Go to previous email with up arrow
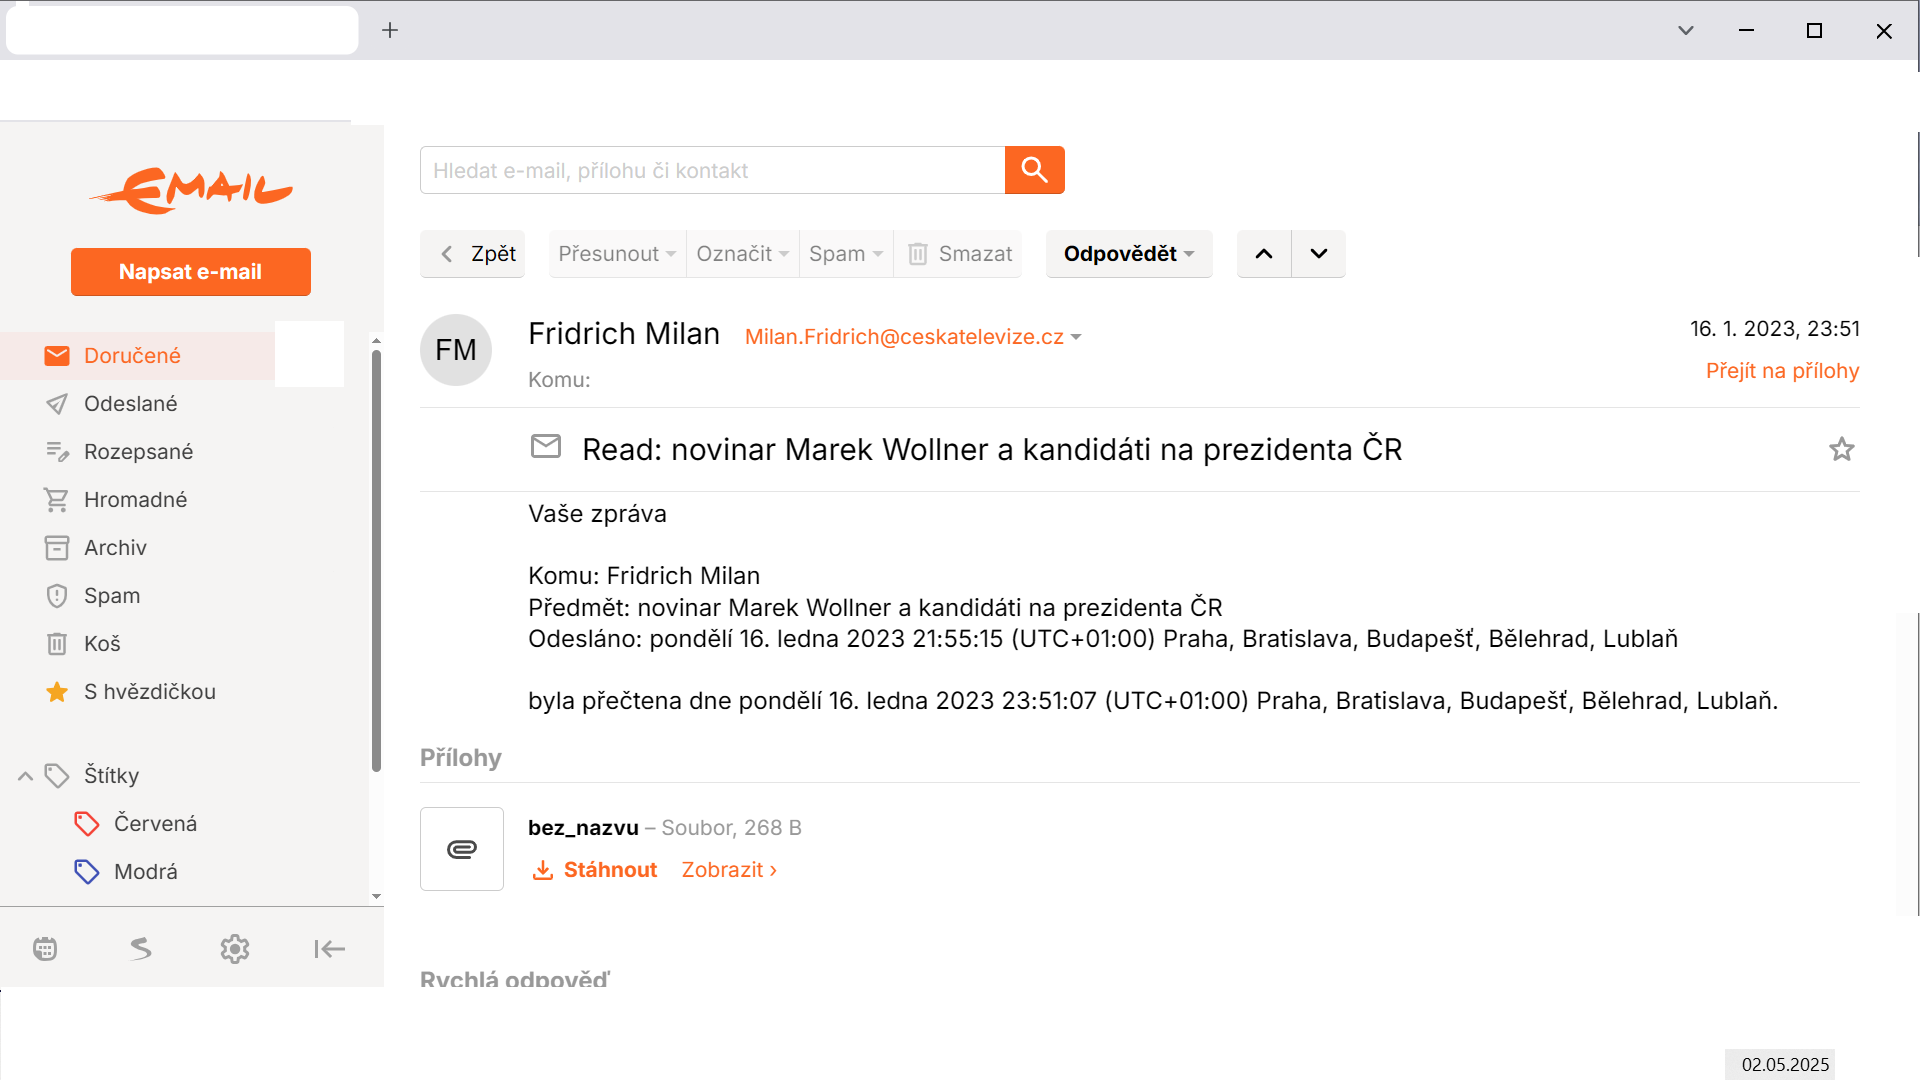Screen dimensions: 1920x1087 pyautogui.click(x=1264, y=254)
